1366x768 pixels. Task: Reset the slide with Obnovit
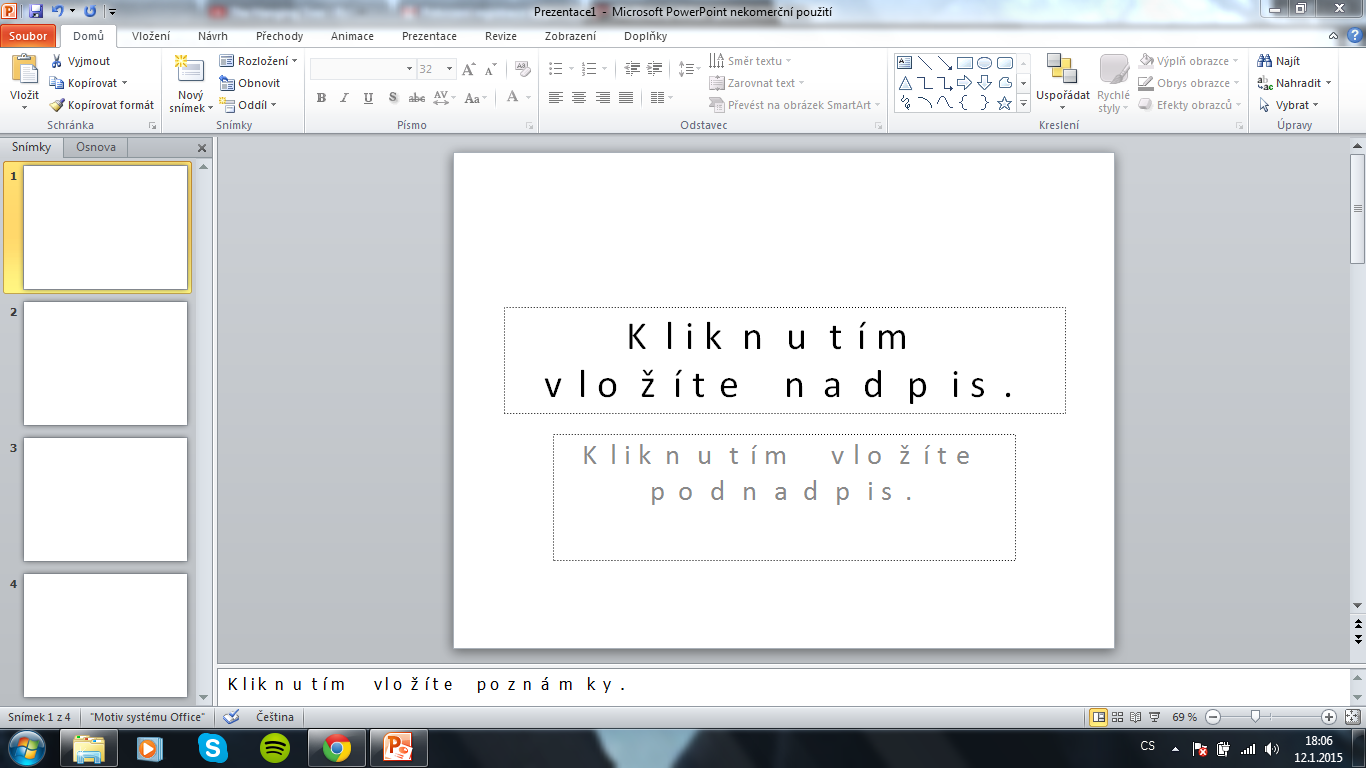pos(250,83)
